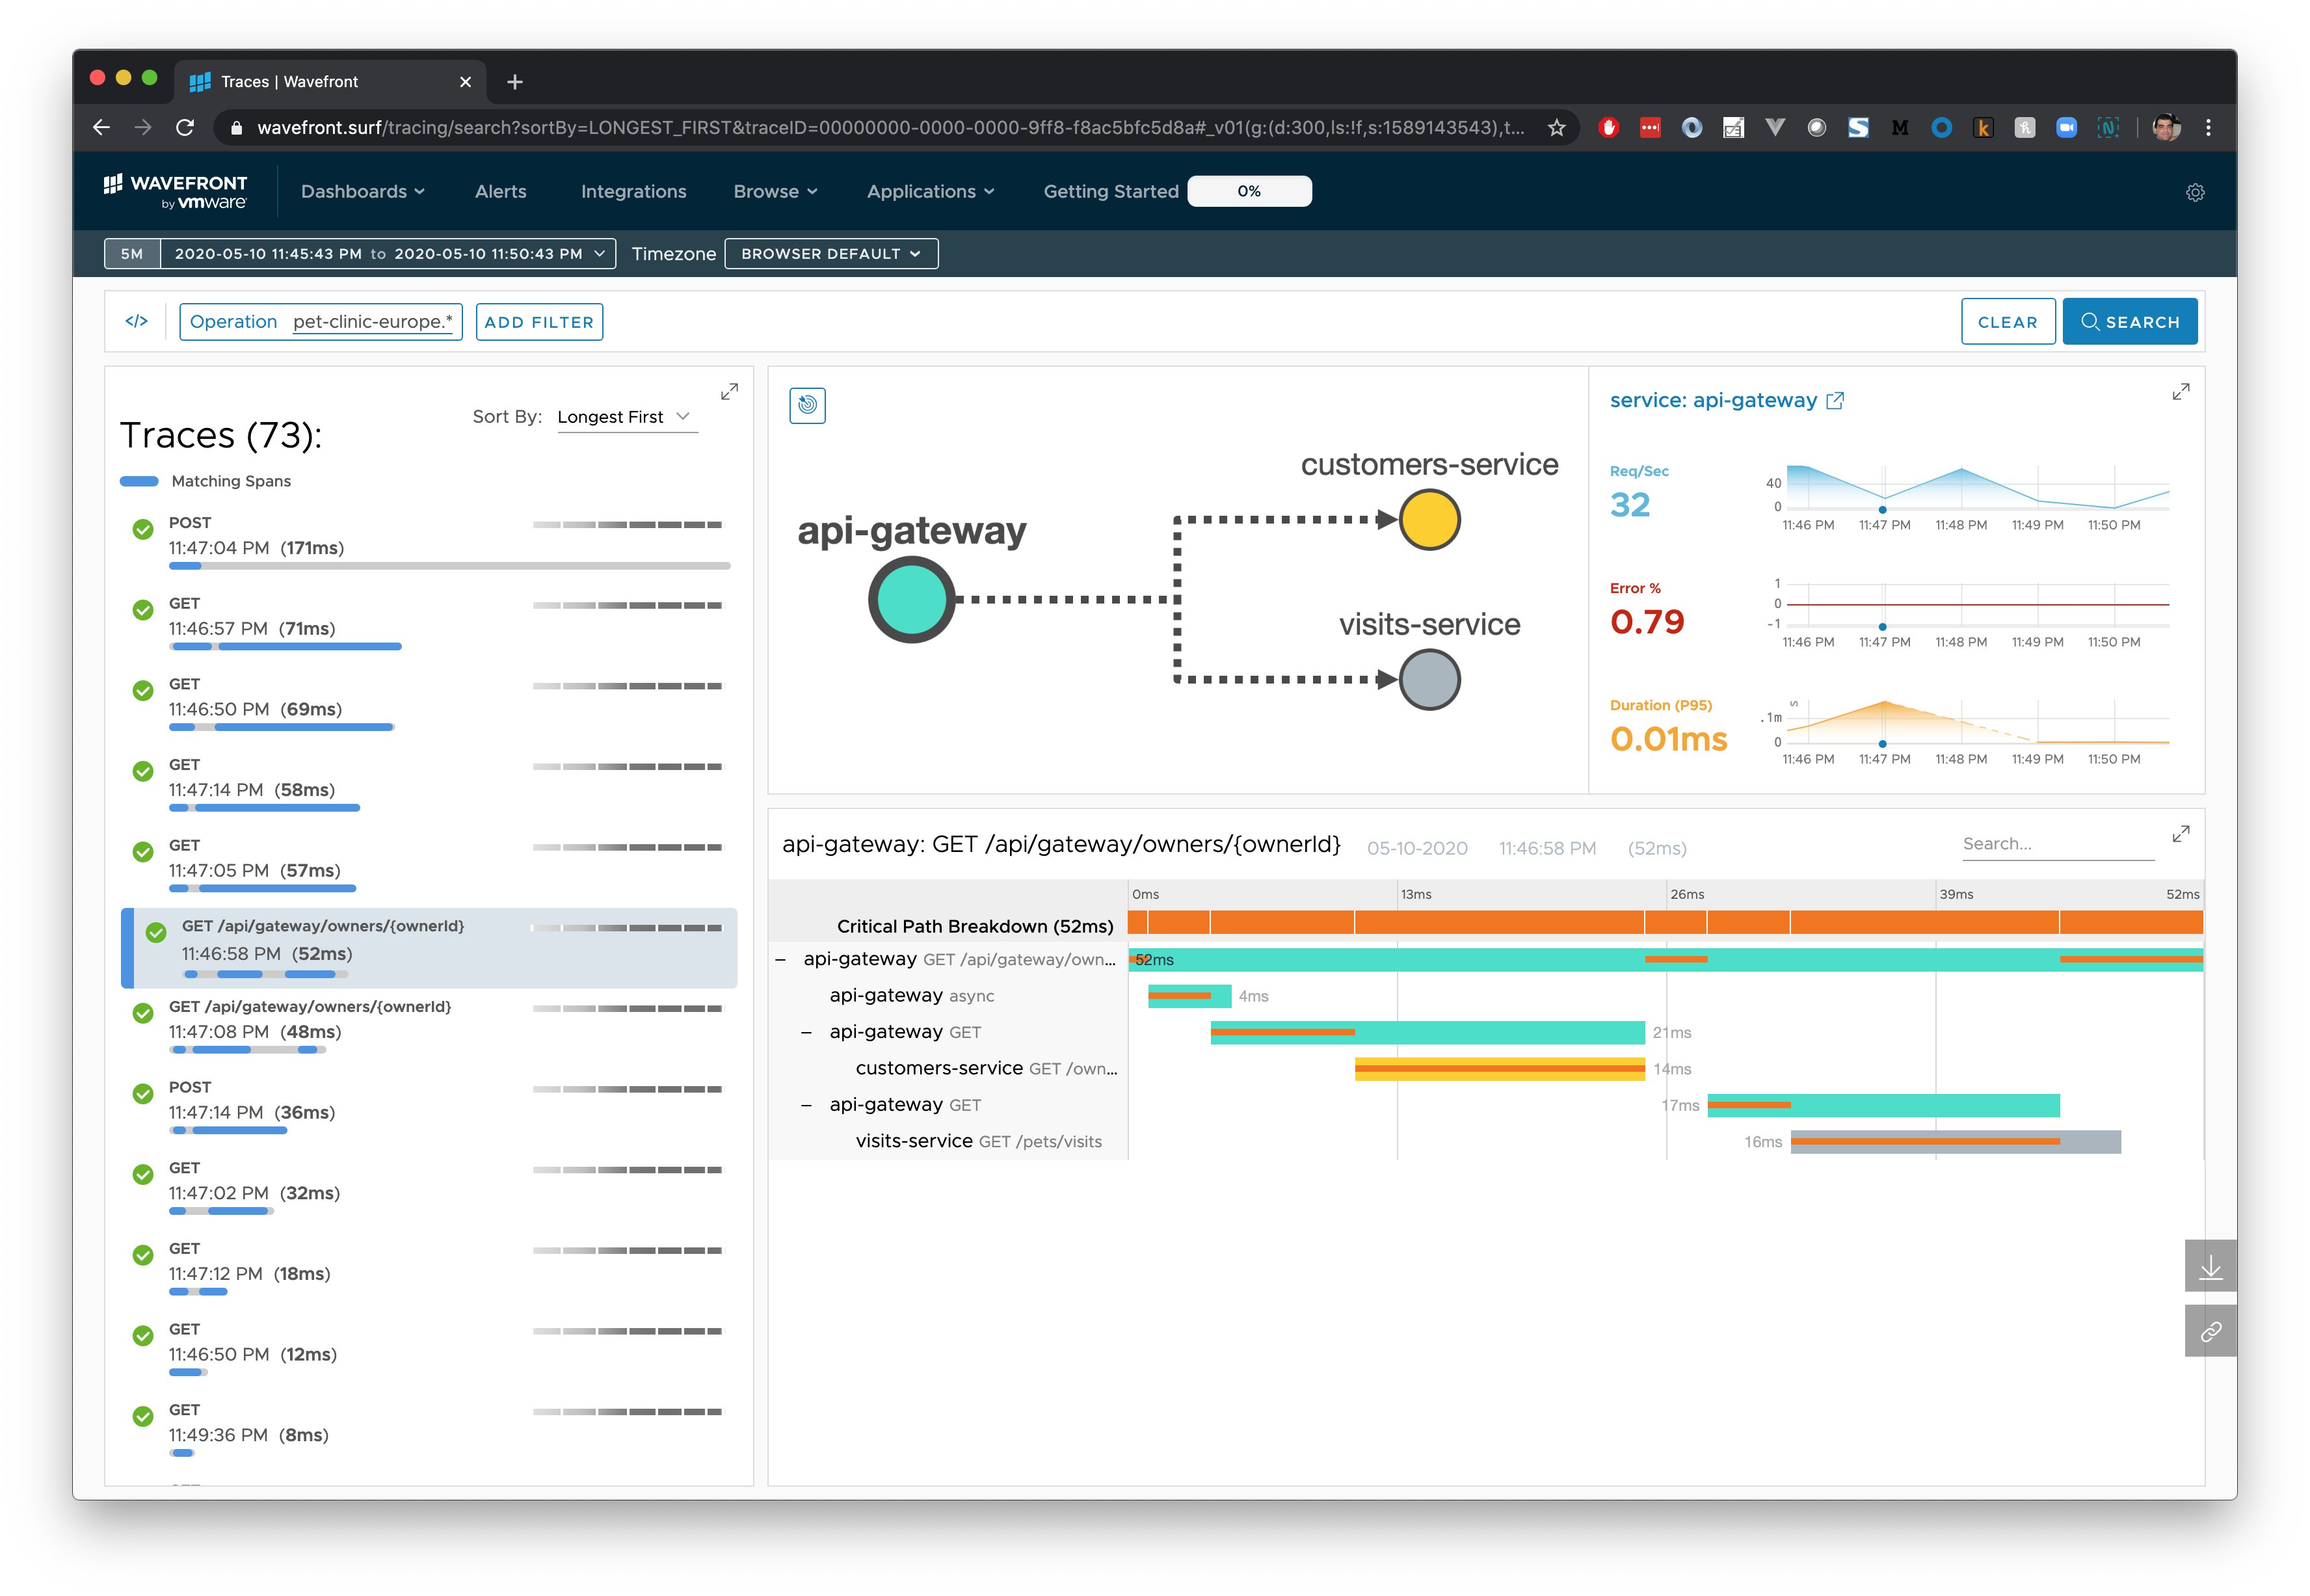This screenshot has height=1596, width=2310.
Task: Select the GET owners trace at 11:47:08 PM (48ms)
Action: 429,1030
